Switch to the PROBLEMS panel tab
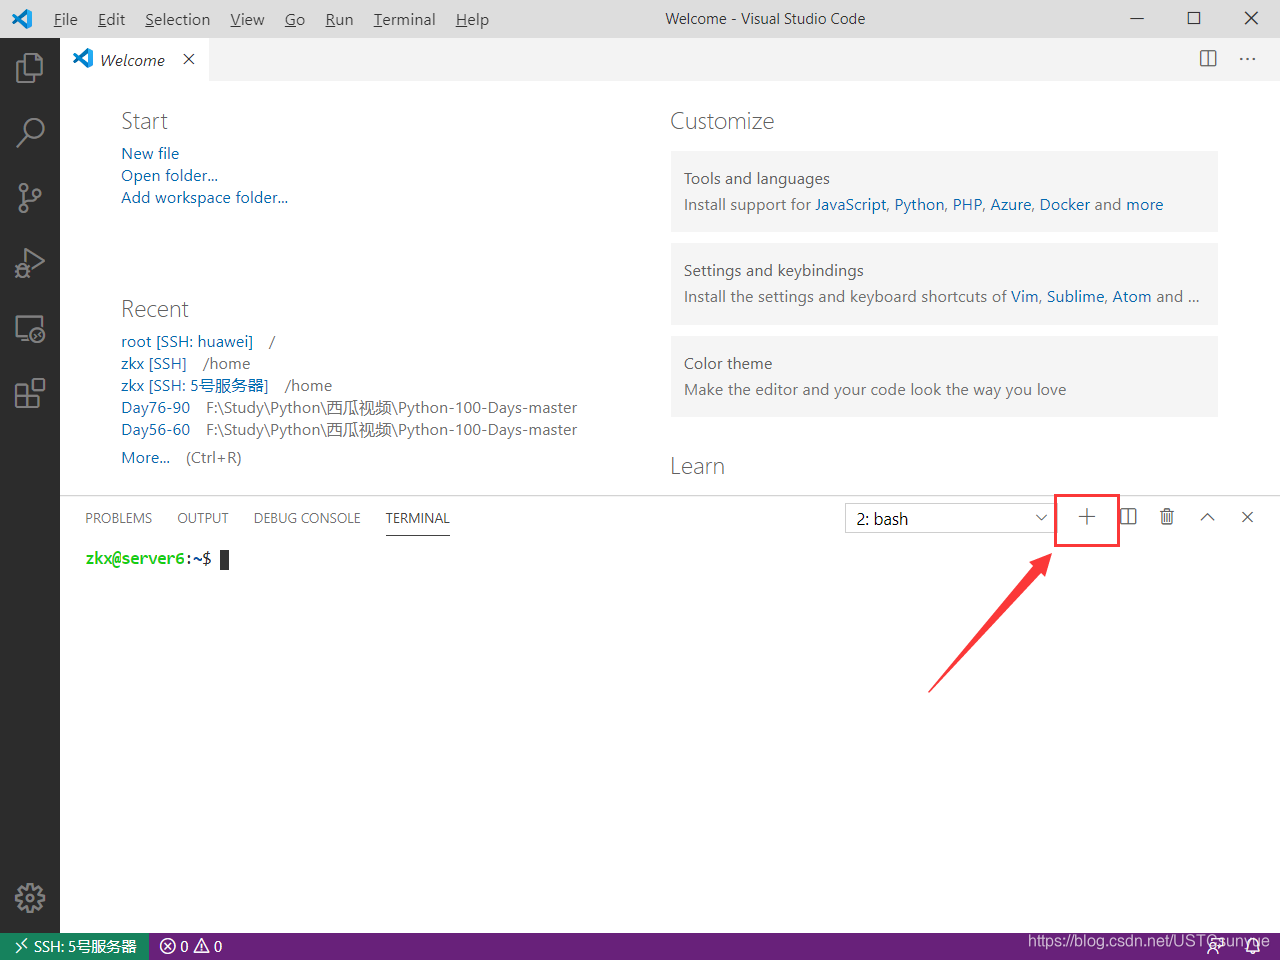The image size is (1280, 960). 119,518
